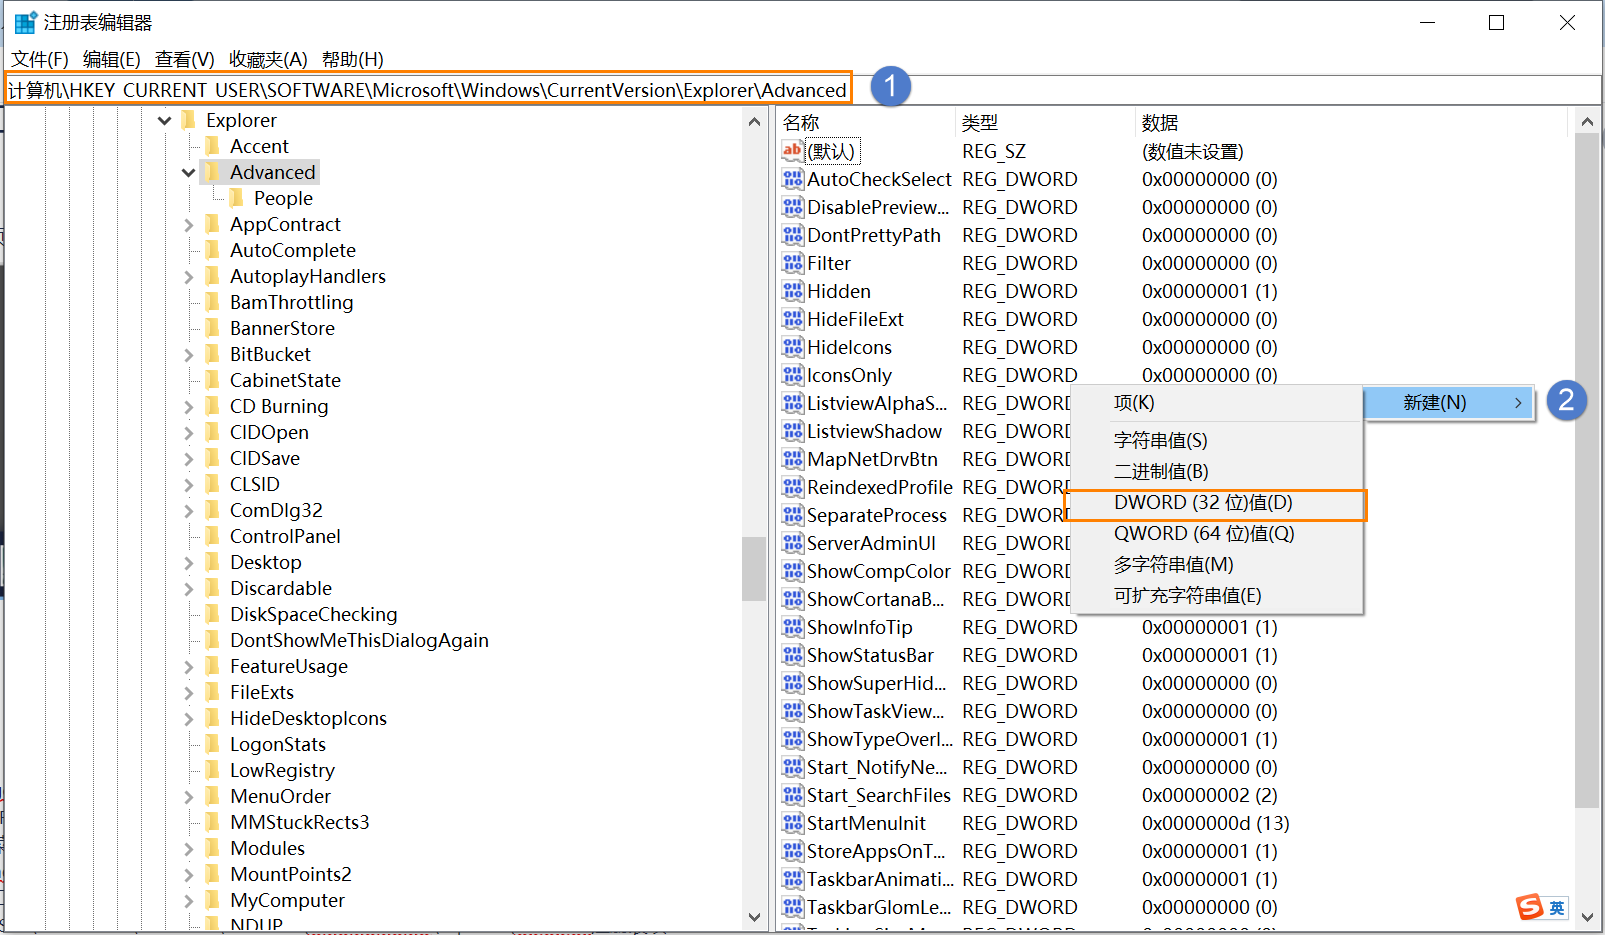The image size is (1605, 935).
Task: Click the HideFileExt value icon
Action: click(793, 319)
